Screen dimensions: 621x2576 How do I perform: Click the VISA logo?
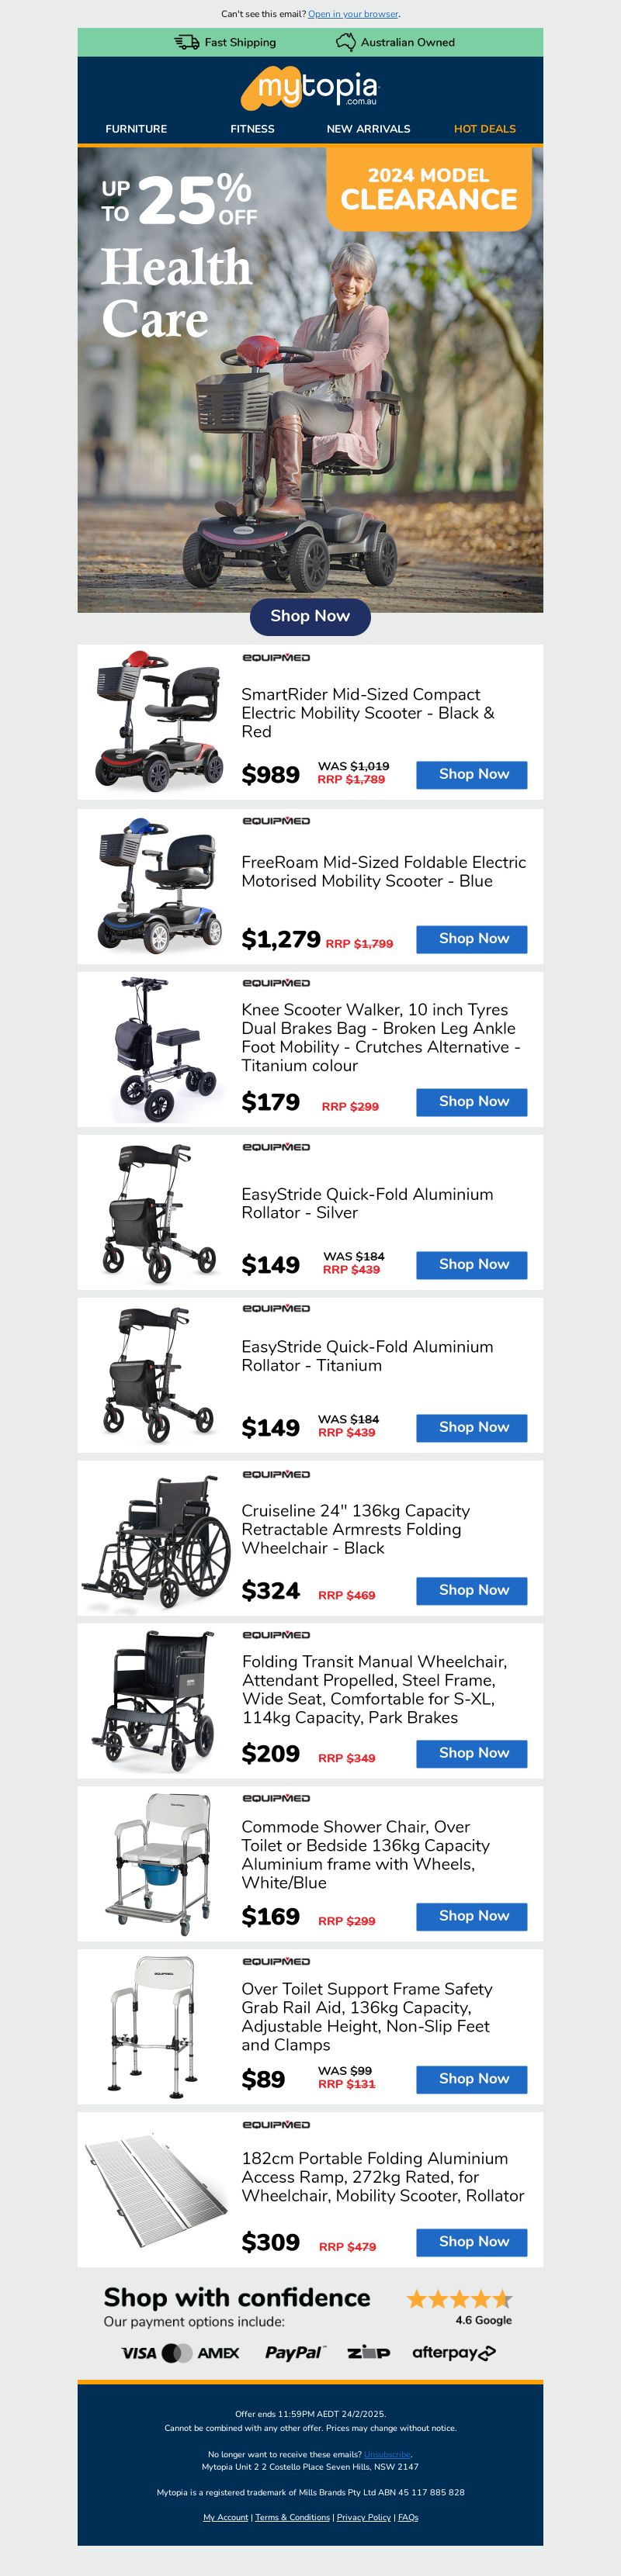pyautogui.click(x=139, y=2353)
